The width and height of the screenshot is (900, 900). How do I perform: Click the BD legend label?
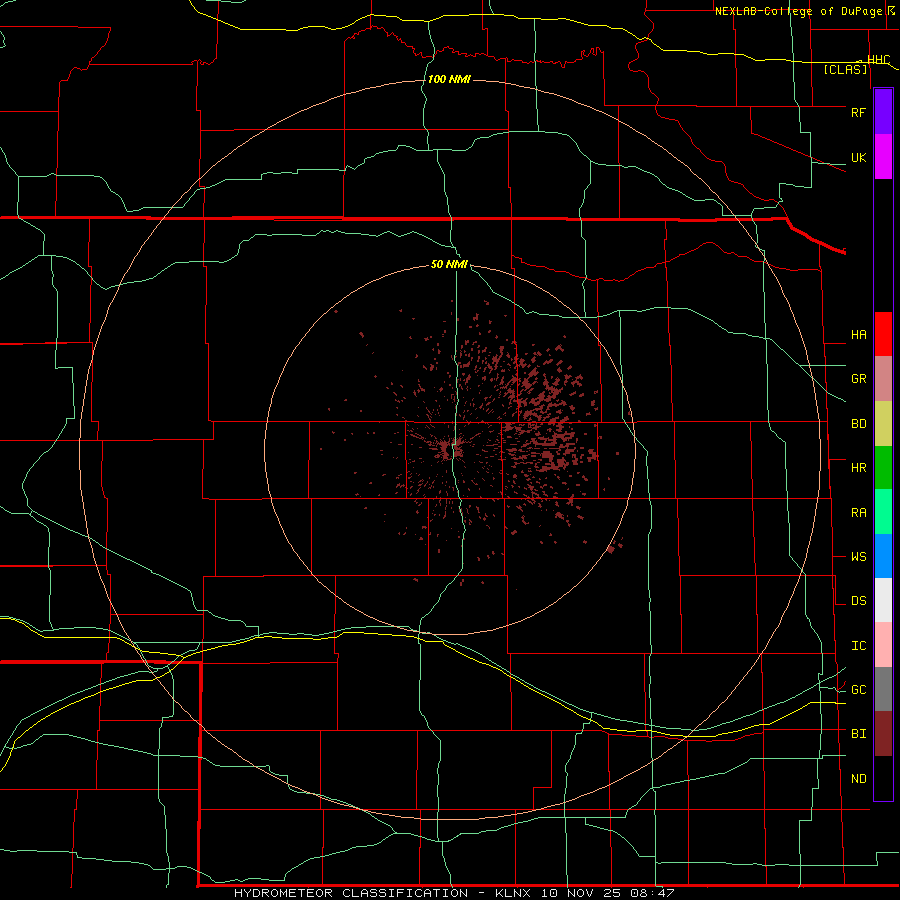(858, 424)
